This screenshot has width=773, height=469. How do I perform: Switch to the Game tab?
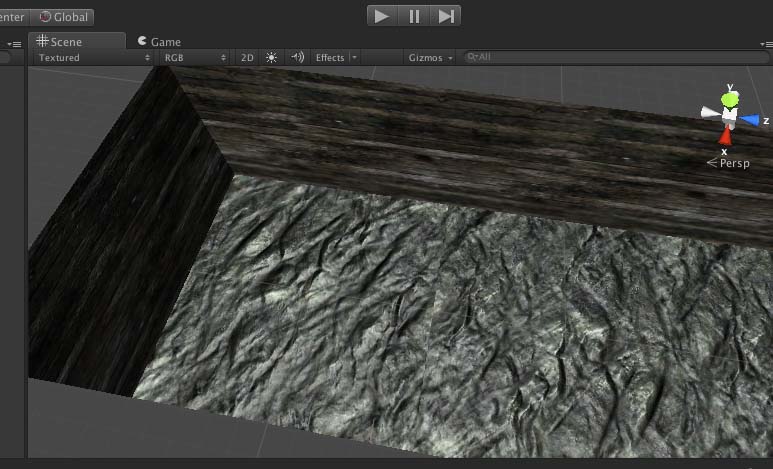pos(159,42)
